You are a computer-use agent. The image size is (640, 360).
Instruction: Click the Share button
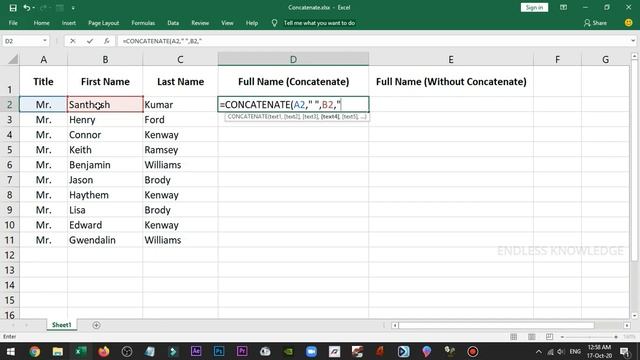coord(595,23)
